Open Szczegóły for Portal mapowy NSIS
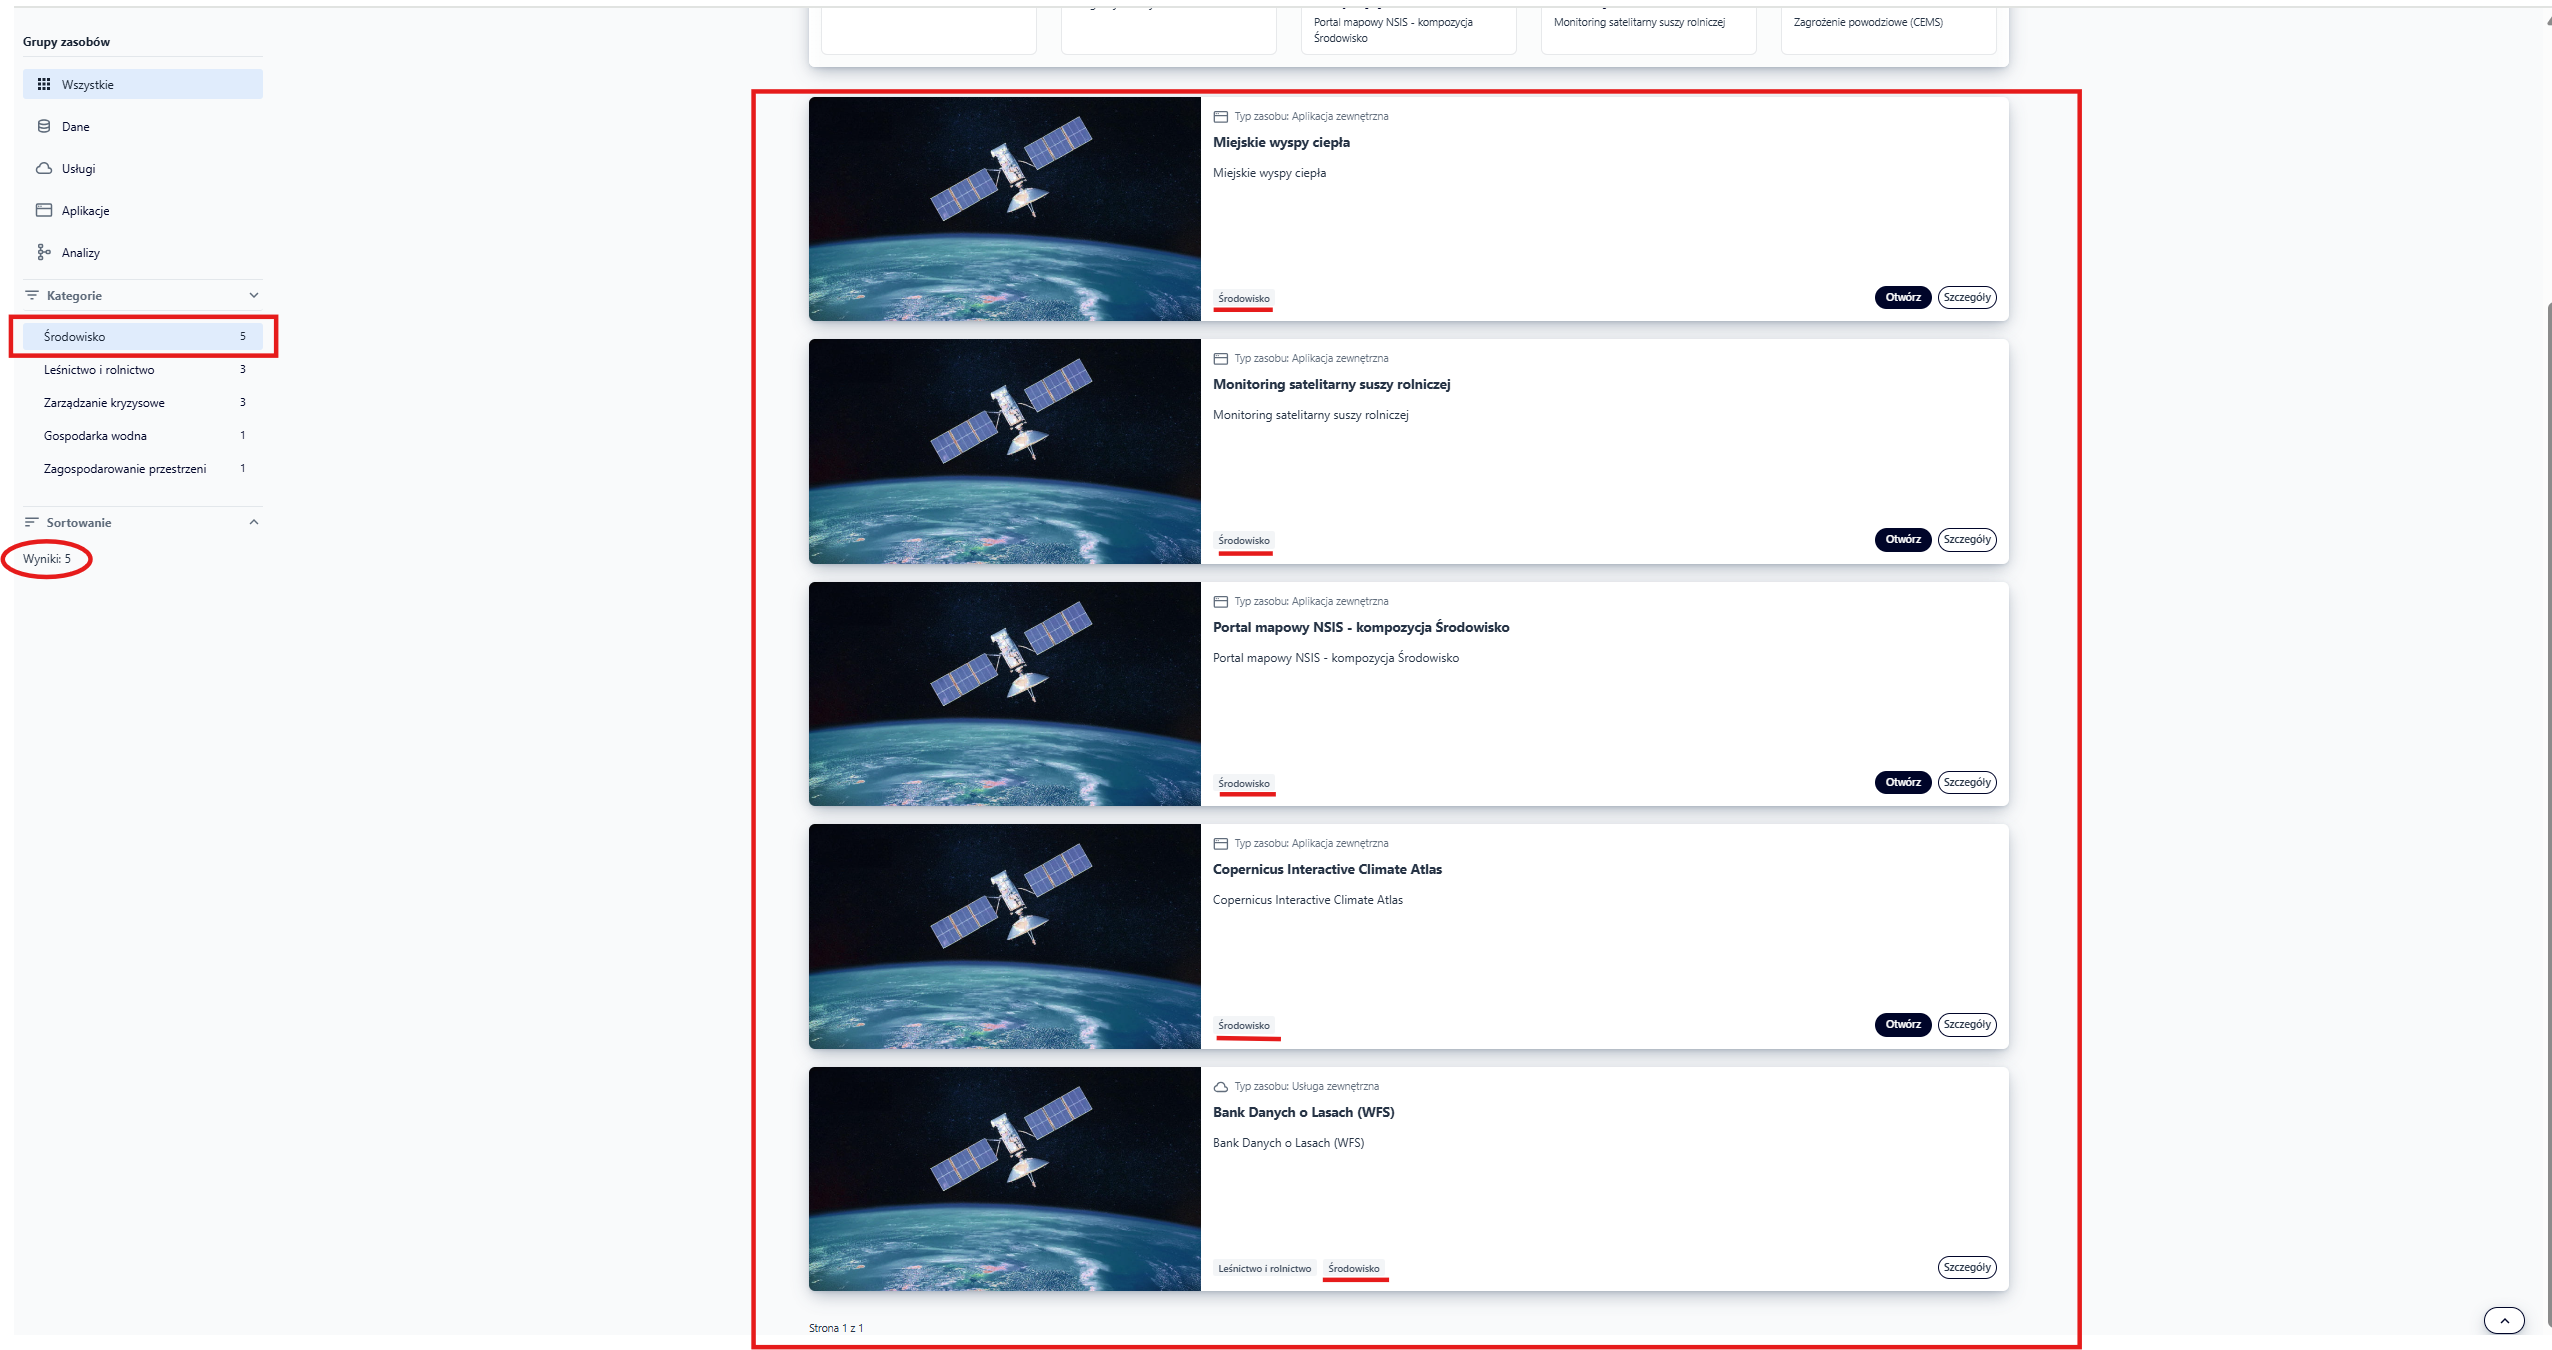2552x1350 pixels. tap(1966, 782)
